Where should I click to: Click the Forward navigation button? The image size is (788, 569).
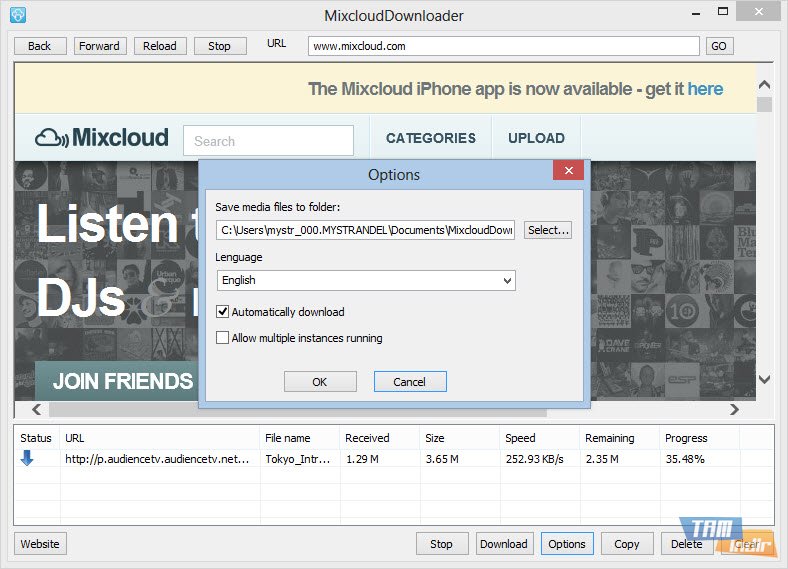pyautogui.click(x=100, y=46)
